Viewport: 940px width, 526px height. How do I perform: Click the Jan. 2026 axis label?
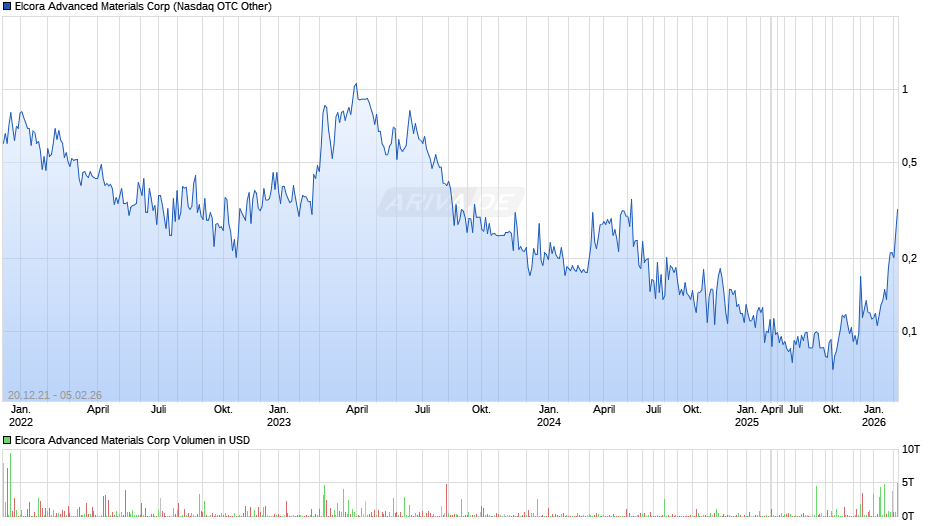point(873,416)
